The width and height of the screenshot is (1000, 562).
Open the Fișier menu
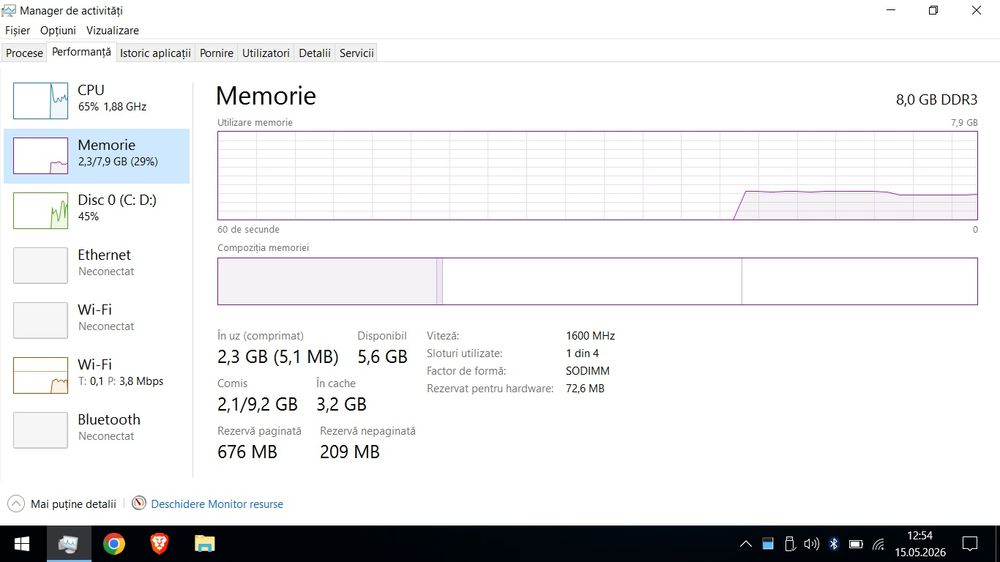17,30
